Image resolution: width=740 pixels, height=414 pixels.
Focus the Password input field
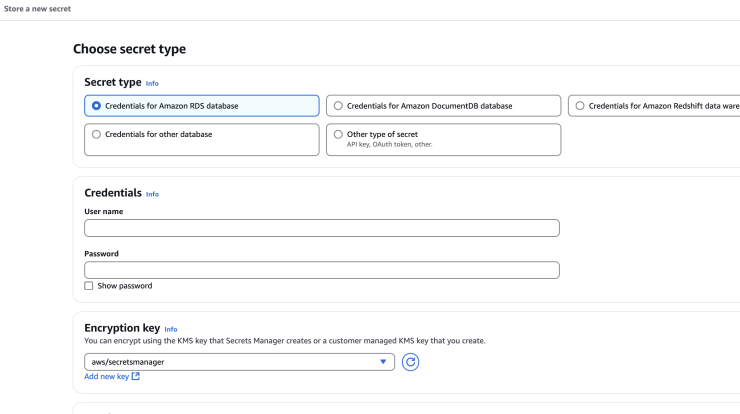(322, 270)
